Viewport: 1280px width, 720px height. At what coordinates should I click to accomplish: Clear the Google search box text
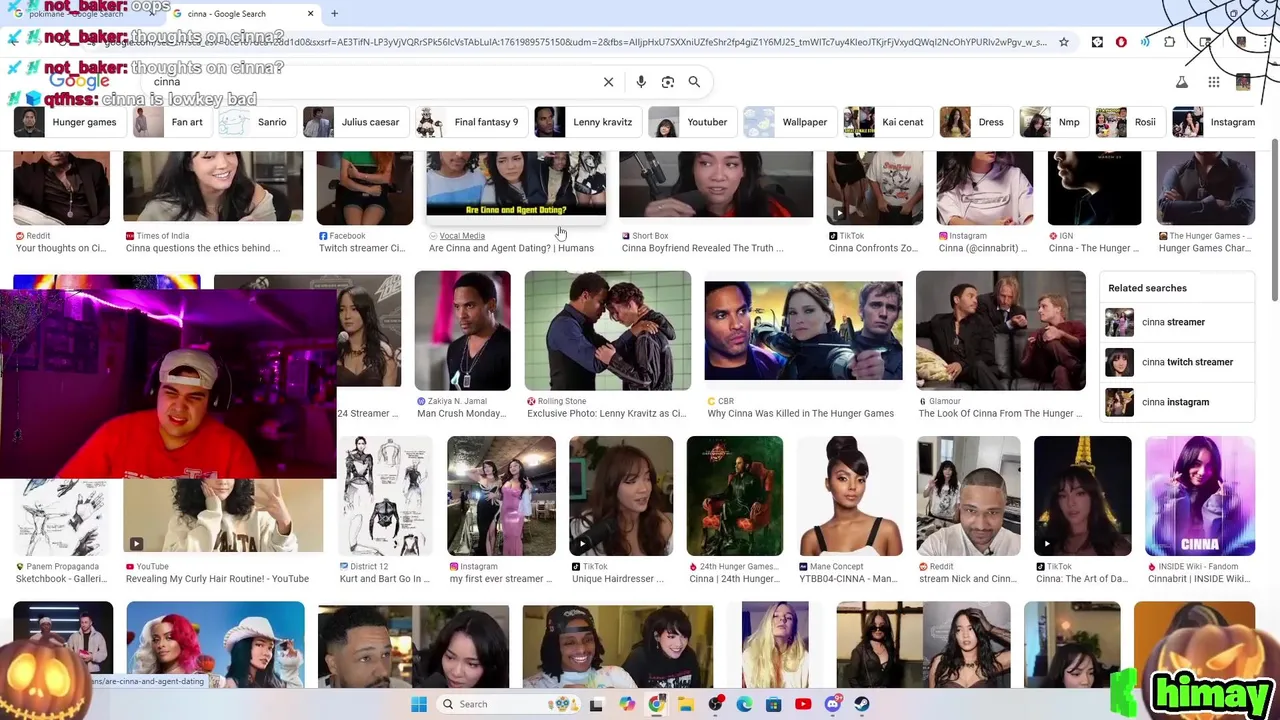click(608, 82)
